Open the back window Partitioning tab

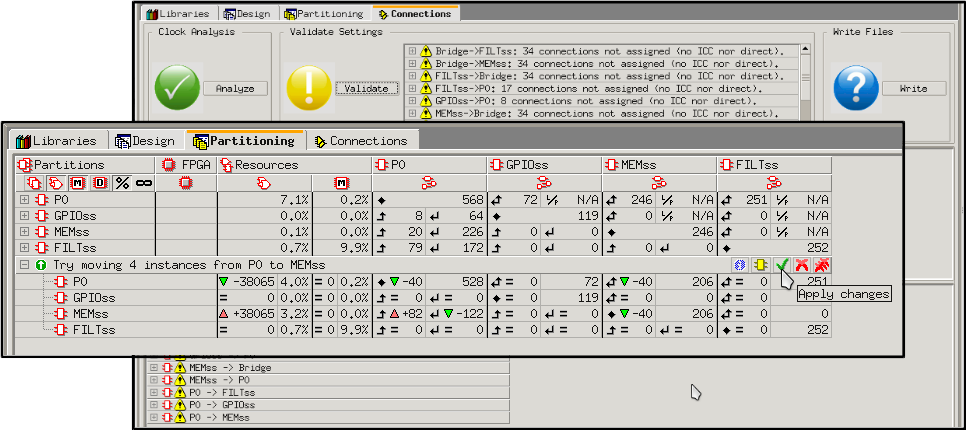point(324,13)
